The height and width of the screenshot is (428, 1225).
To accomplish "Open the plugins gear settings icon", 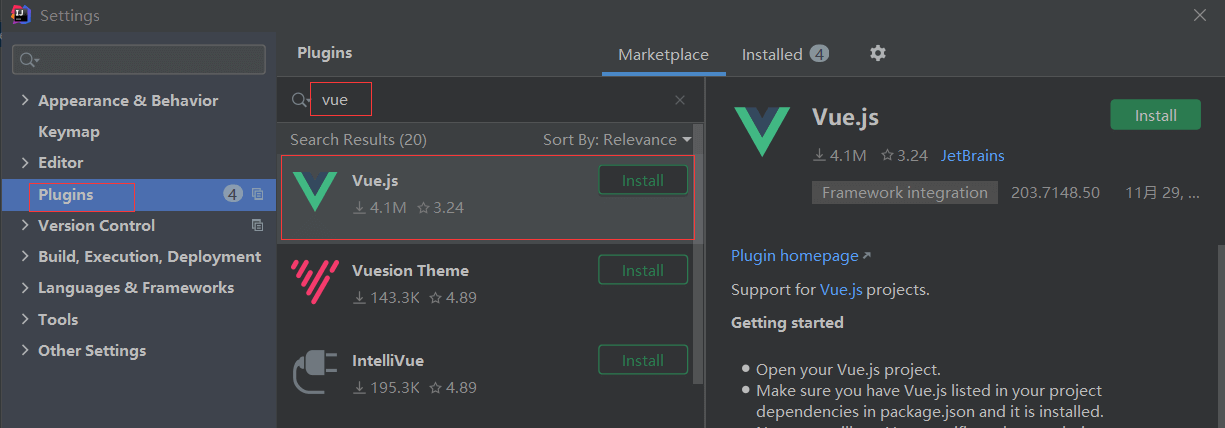I will click(x=878, y=54).
